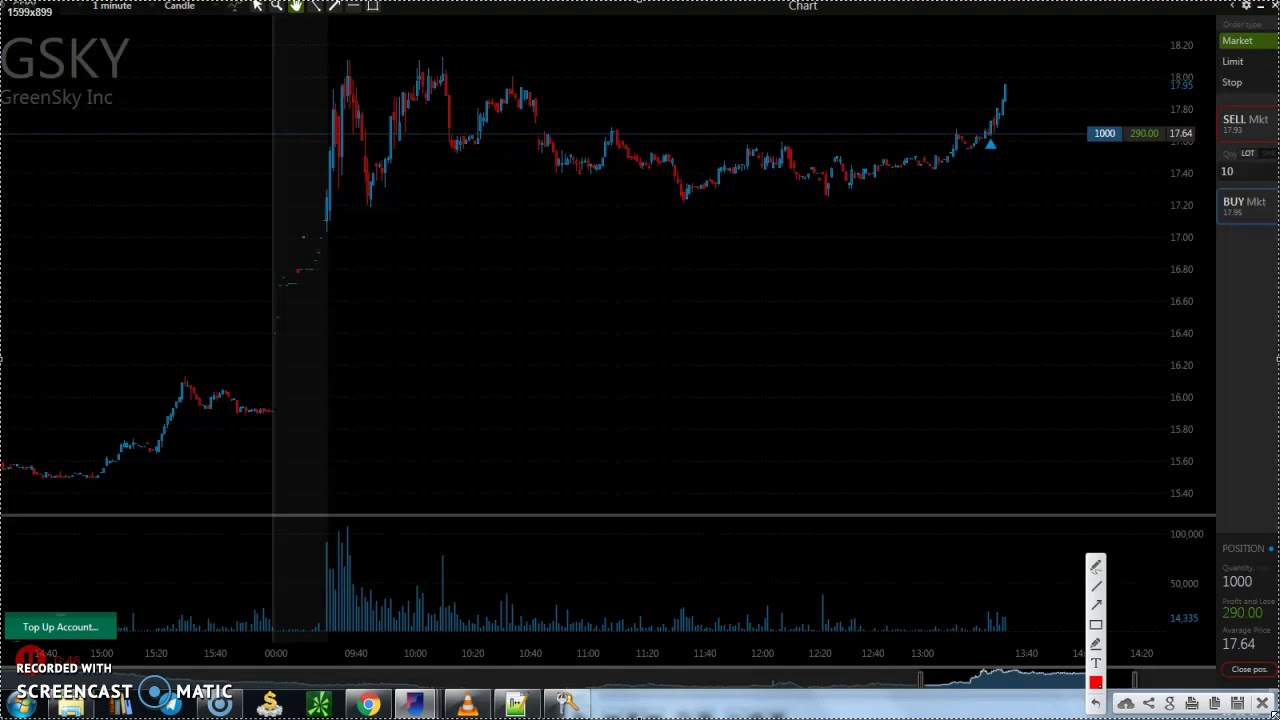Choose Stop order type
Screen dimensions: 1280x720
pyautogui.click(x=1248, y=83)
